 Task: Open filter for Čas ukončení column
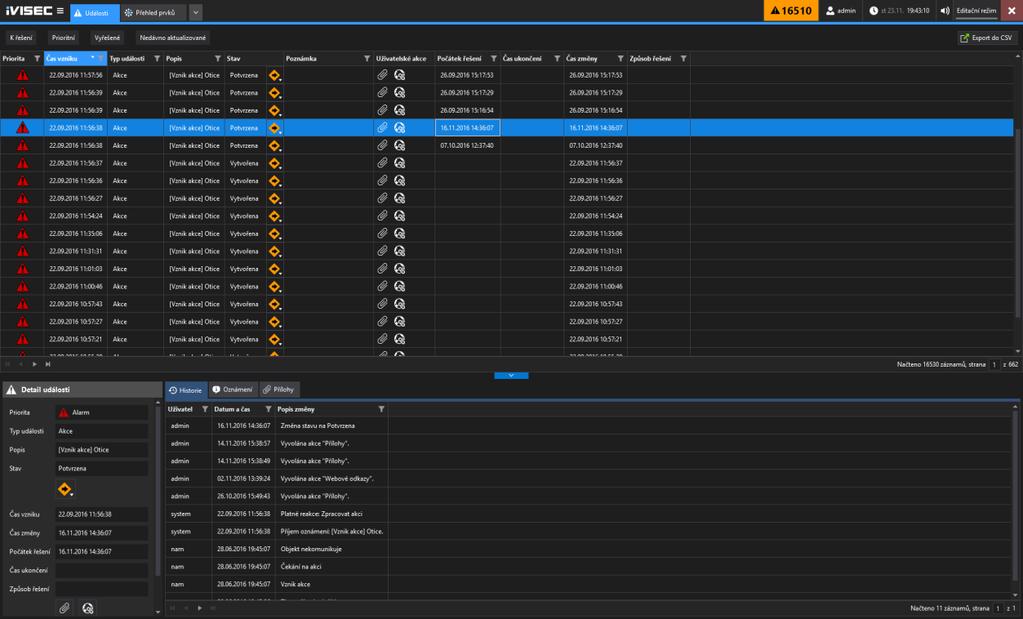click(557, 59)
